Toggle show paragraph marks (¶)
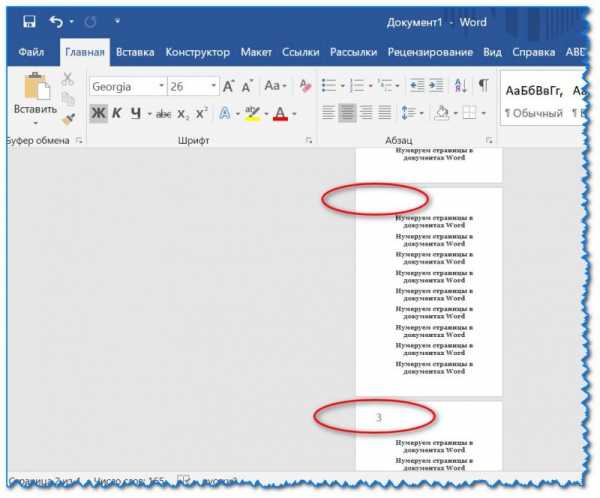The height and width of the screenshot is (498, 600). [483, 87]
